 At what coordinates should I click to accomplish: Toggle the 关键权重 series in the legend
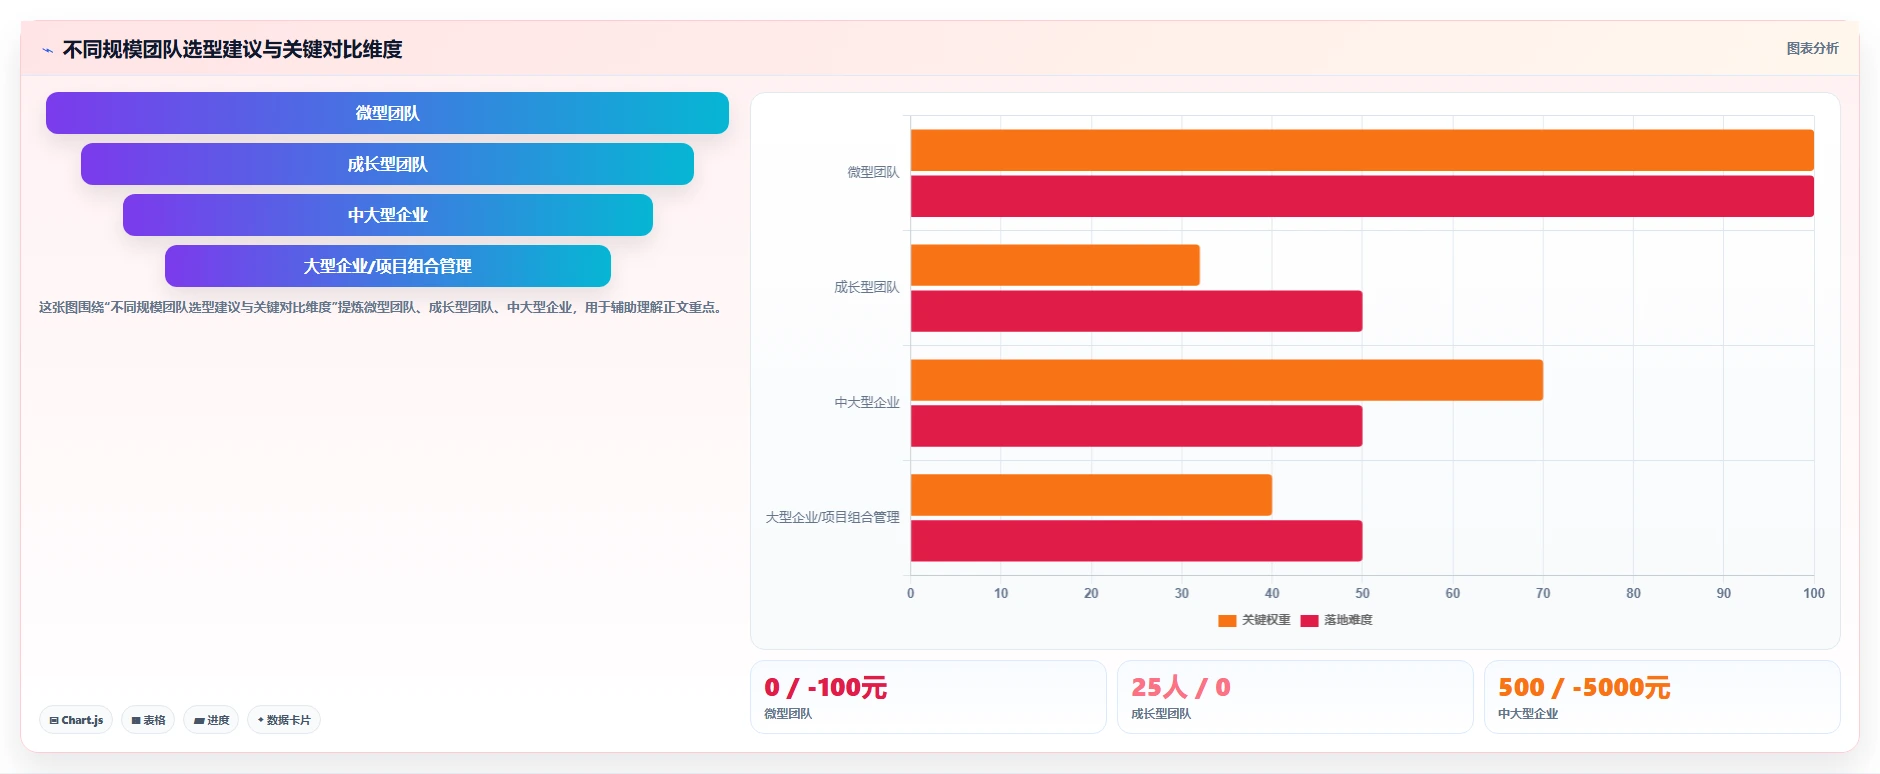pyautogui.click(x=1254, y=620)
